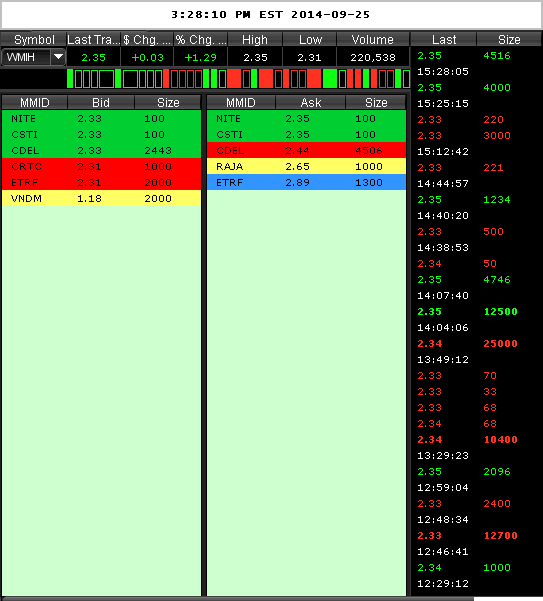The height and width of the screenshot is (601, 543).
Task: Click the MMID header of the Ask table
Action: (241, 102)
